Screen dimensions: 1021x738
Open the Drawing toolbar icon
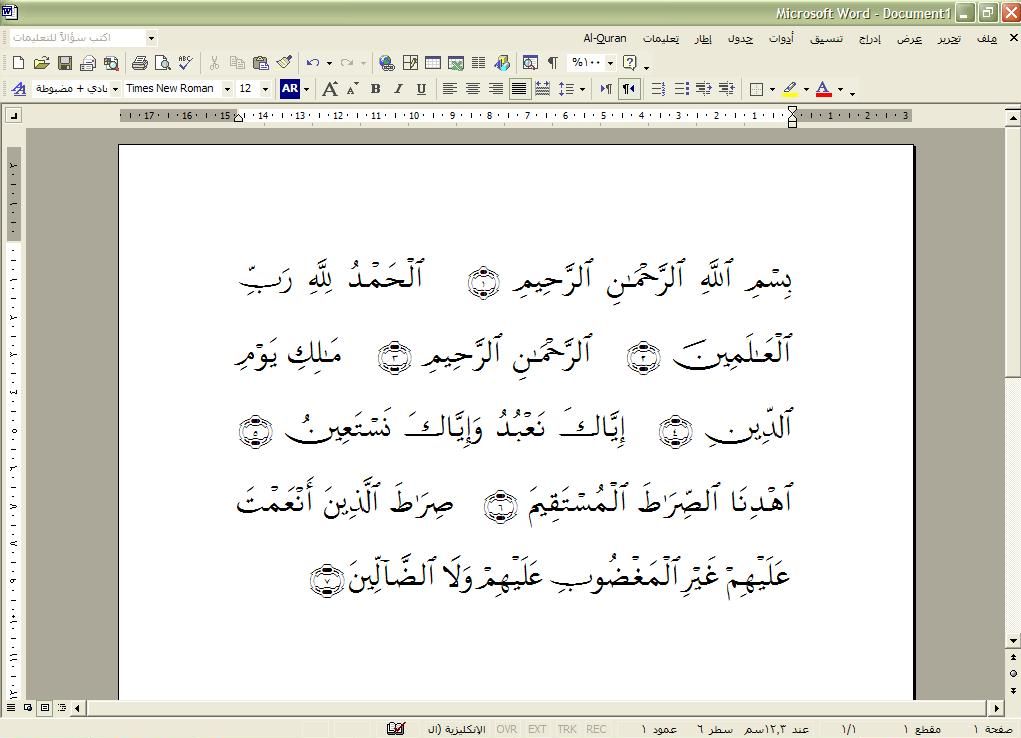(x=502, y=63)
